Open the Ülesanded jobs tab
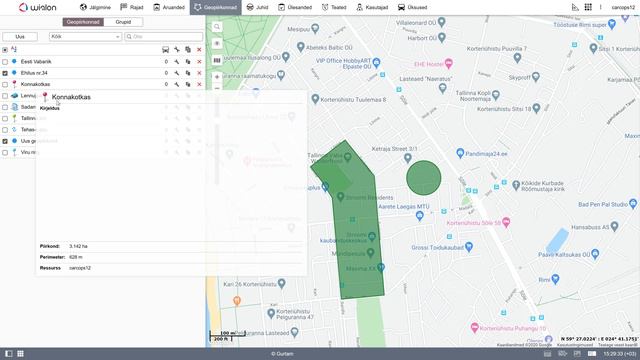 point(295,7)
